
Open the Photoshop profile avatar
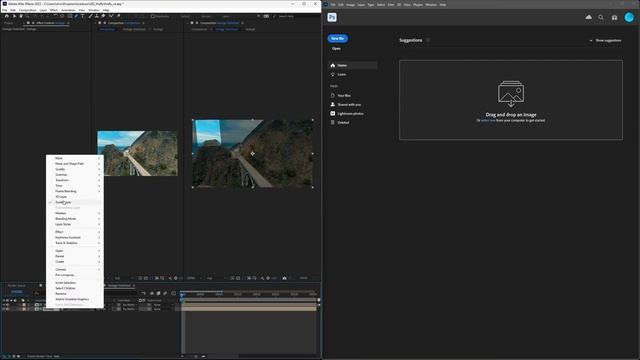tap(629, 17)
